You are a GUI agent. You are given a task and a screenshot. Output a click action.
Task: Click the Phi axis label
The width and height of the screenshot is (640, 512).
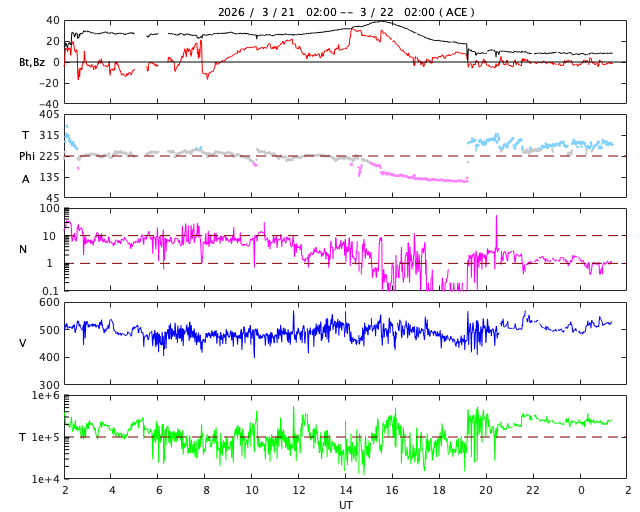(x=29, y=156)
